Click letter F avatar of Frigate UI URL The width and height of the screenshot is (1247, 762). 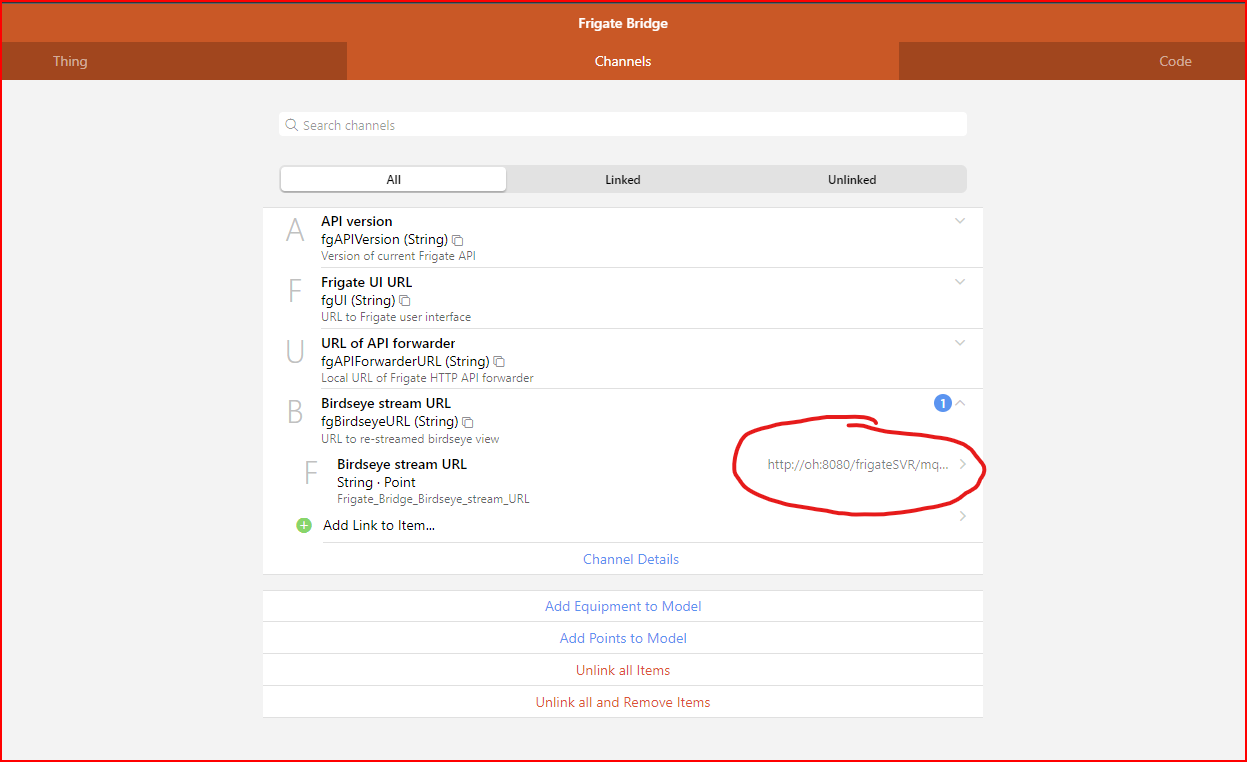point(295,291)
